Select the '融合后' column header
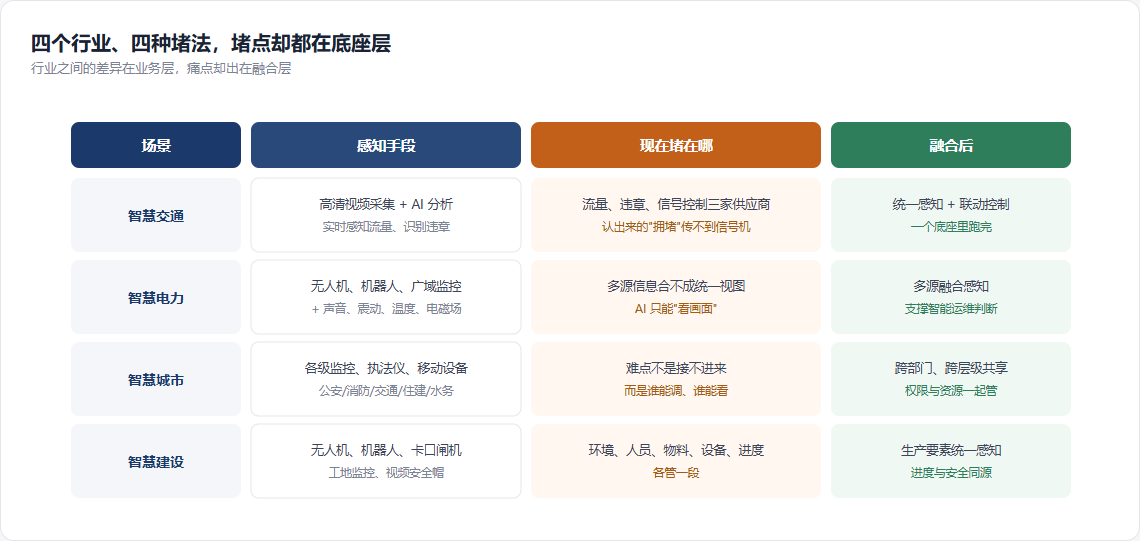 click(x=951, y=145)
